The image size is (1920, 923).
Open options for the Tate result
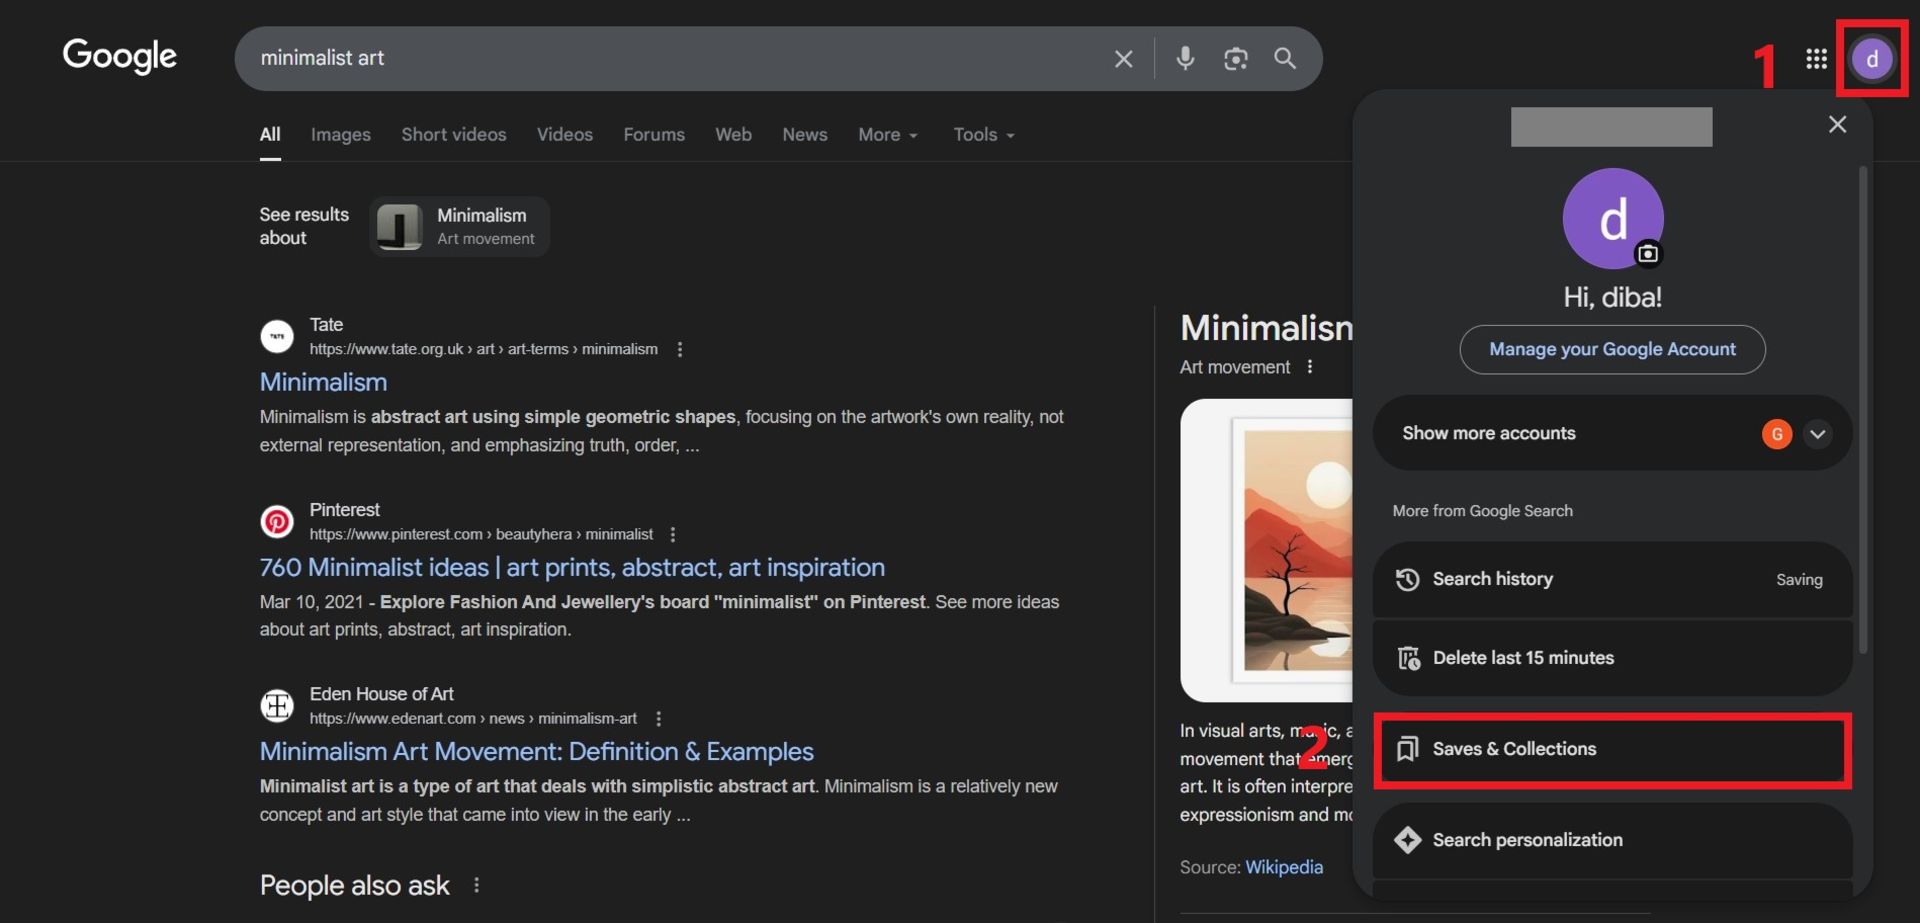(680, 349)
